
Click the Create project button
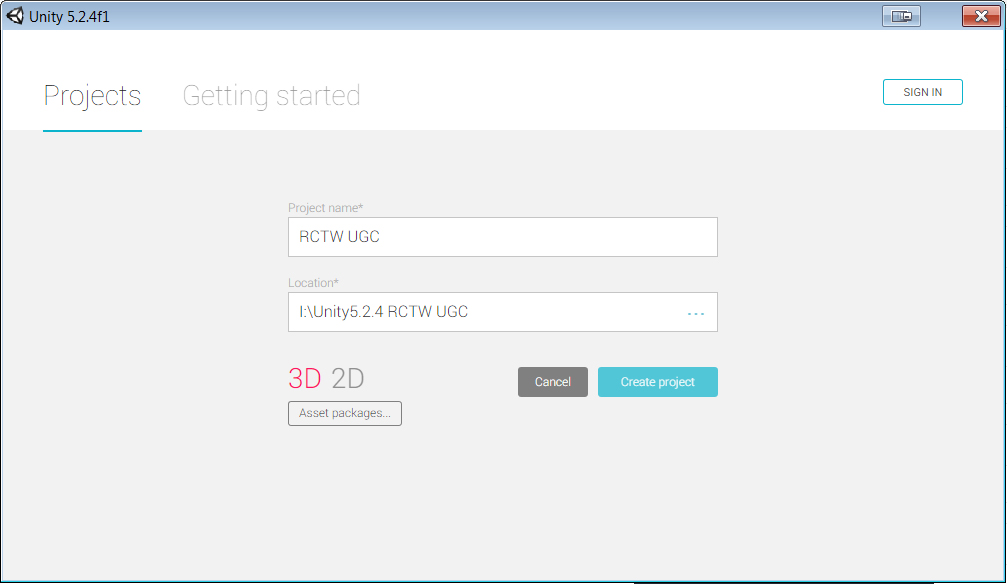[658, 382]
